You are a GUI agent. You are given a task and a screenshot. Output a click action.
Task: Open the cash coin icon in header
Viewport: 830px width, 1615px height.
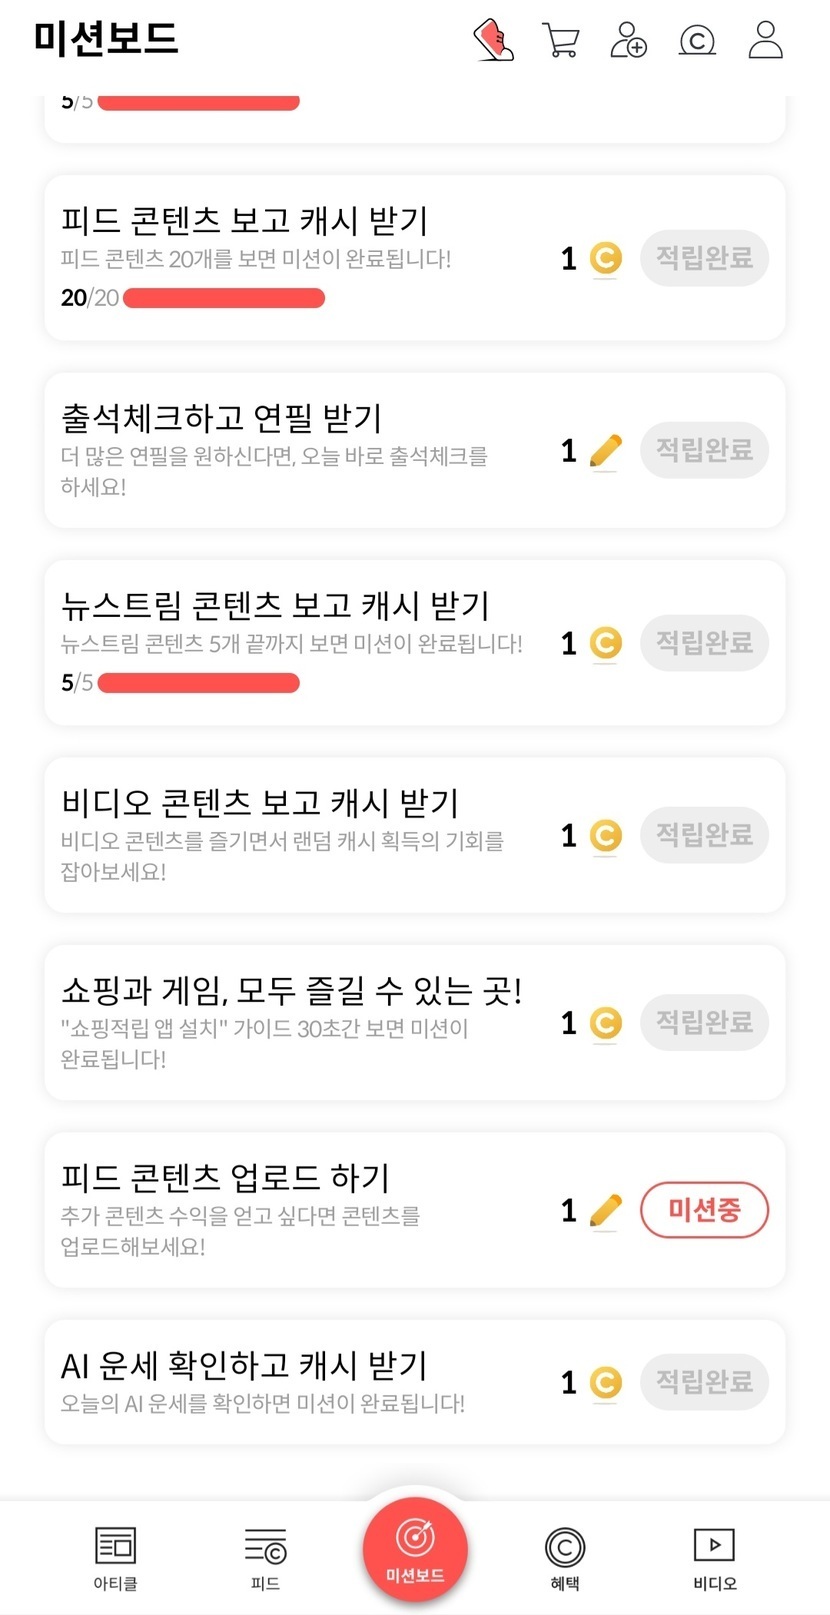pyautogui.click(x=697, y=40)
